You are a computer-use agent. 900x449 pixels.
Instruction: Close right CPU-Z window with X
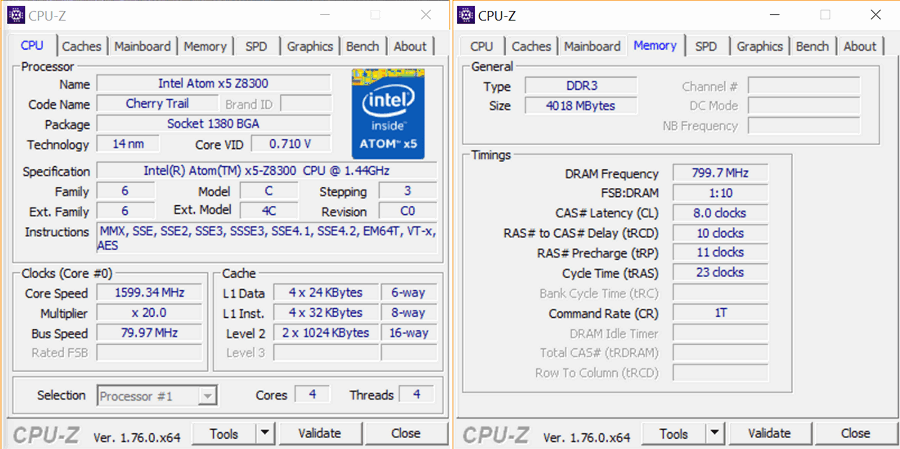[x=876, y=16]
